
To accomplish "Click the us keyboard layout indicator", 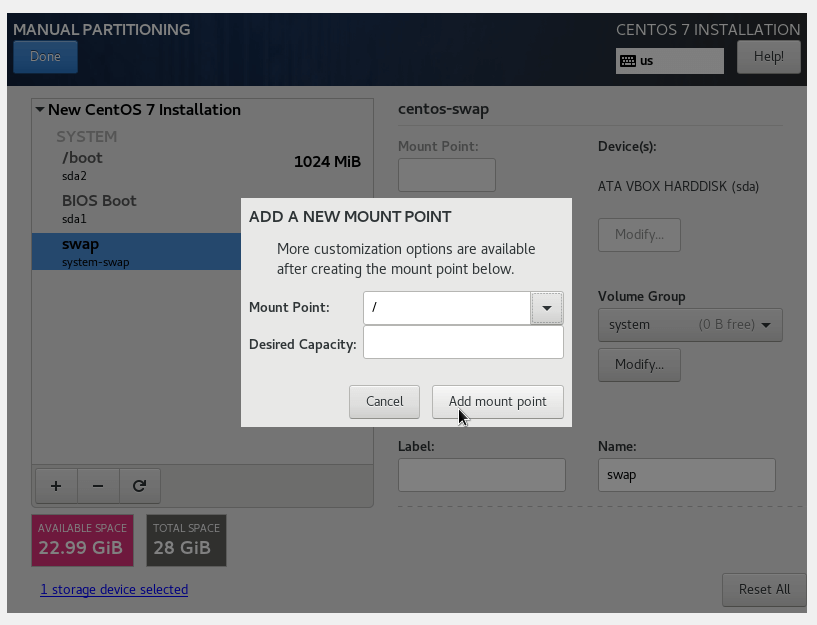I will tap(670, 61).
